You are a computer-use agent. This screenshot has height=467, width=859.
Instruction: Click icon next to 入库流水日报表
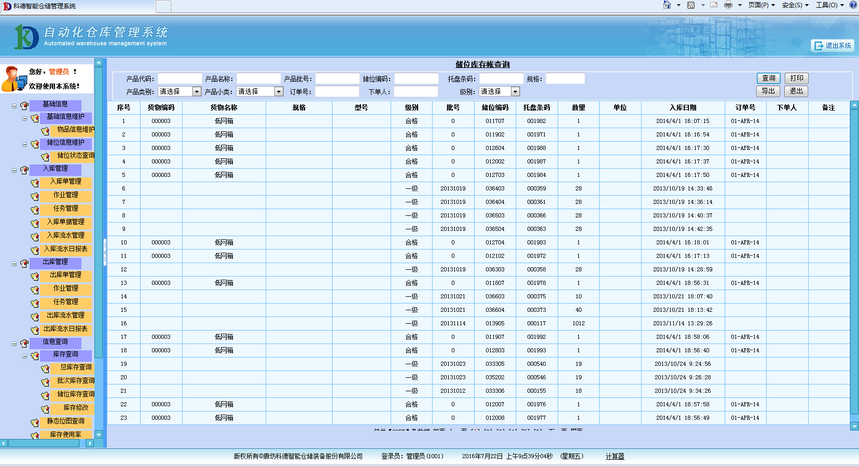click(35, 250)
